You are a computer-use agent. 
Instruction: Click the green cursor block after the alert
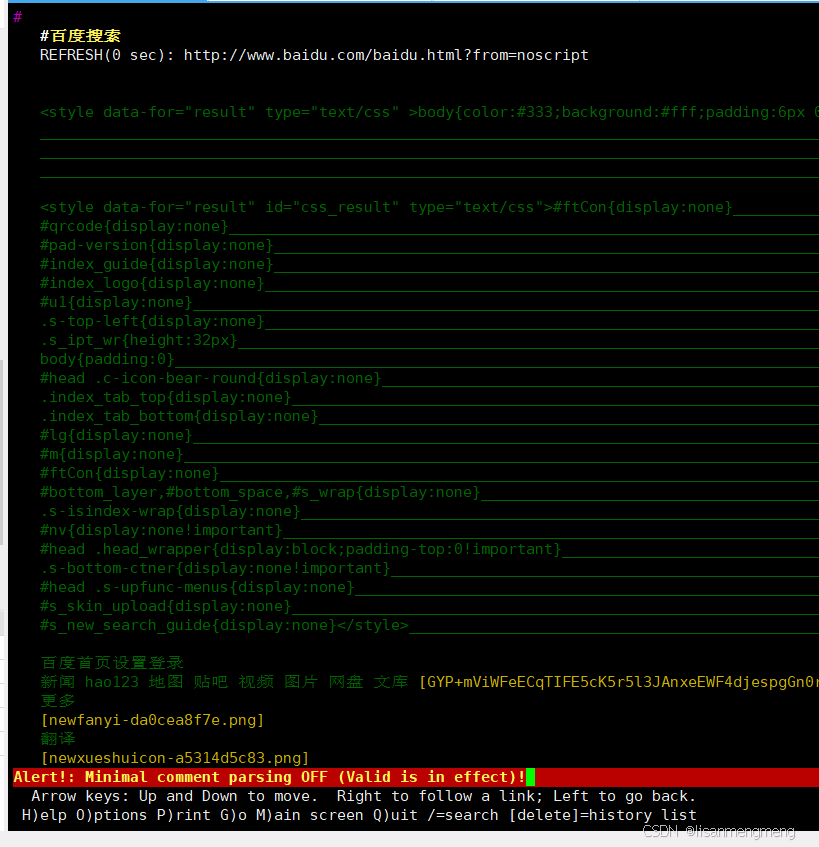[x=531, y=777]
